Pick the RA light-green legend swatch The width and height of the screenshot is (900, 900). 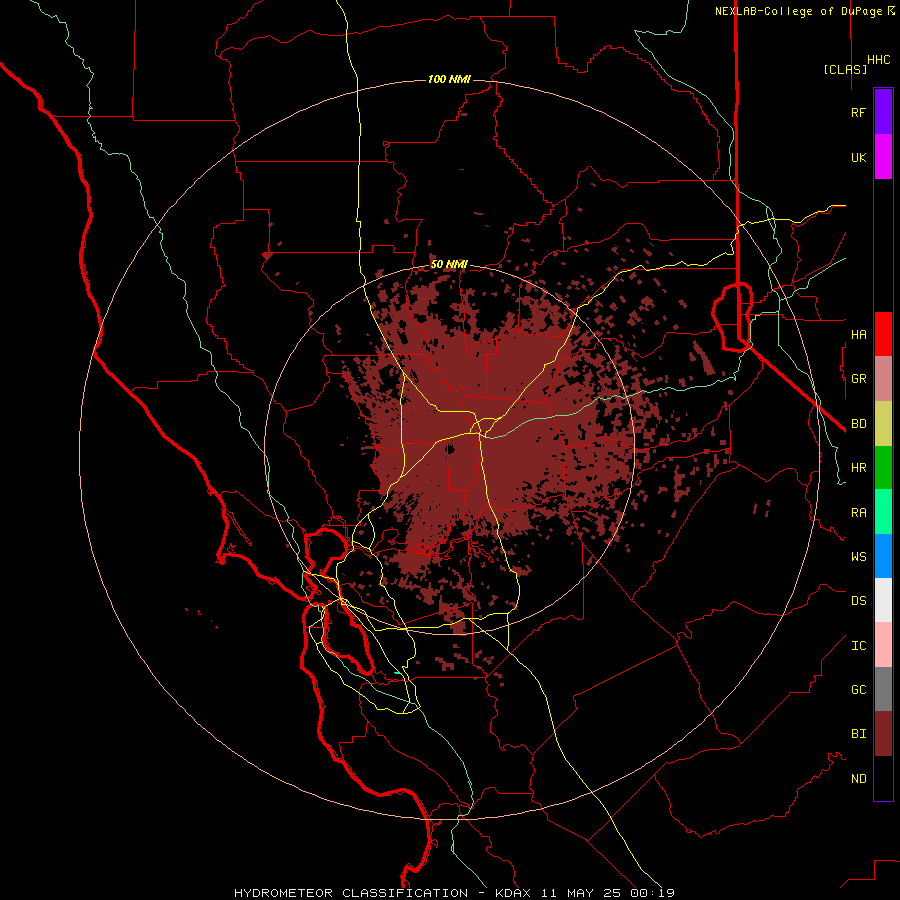point(883,512)
